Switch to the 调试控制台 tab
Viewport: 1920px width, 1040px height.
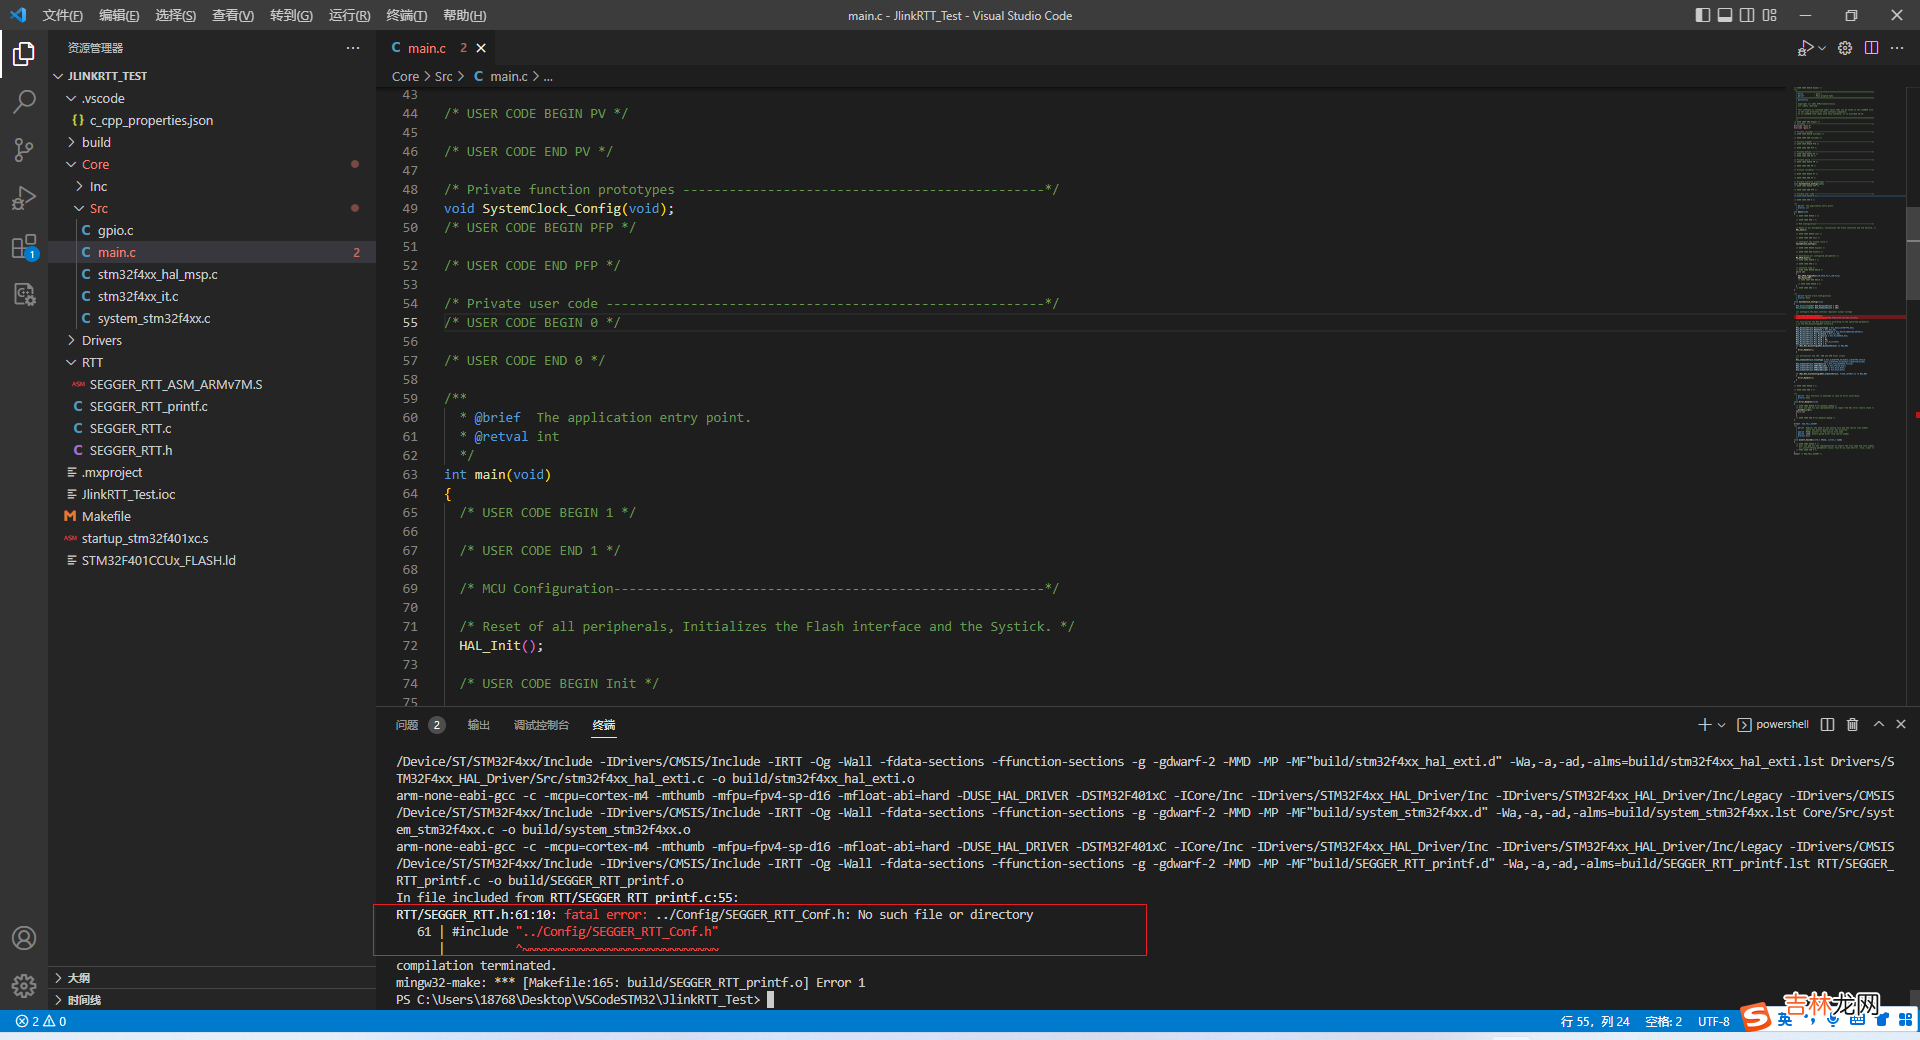541,725
